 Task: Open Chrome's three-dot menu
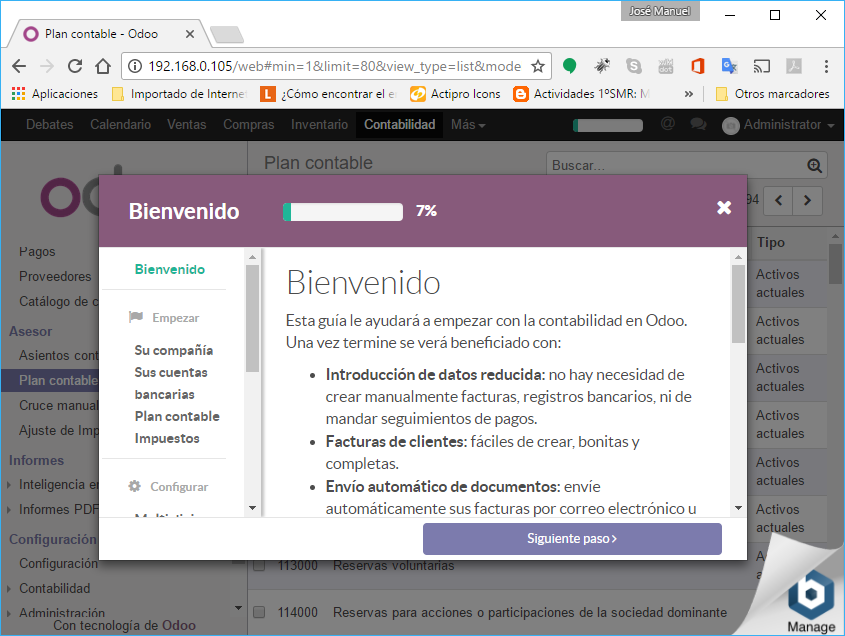pos(826,67)
